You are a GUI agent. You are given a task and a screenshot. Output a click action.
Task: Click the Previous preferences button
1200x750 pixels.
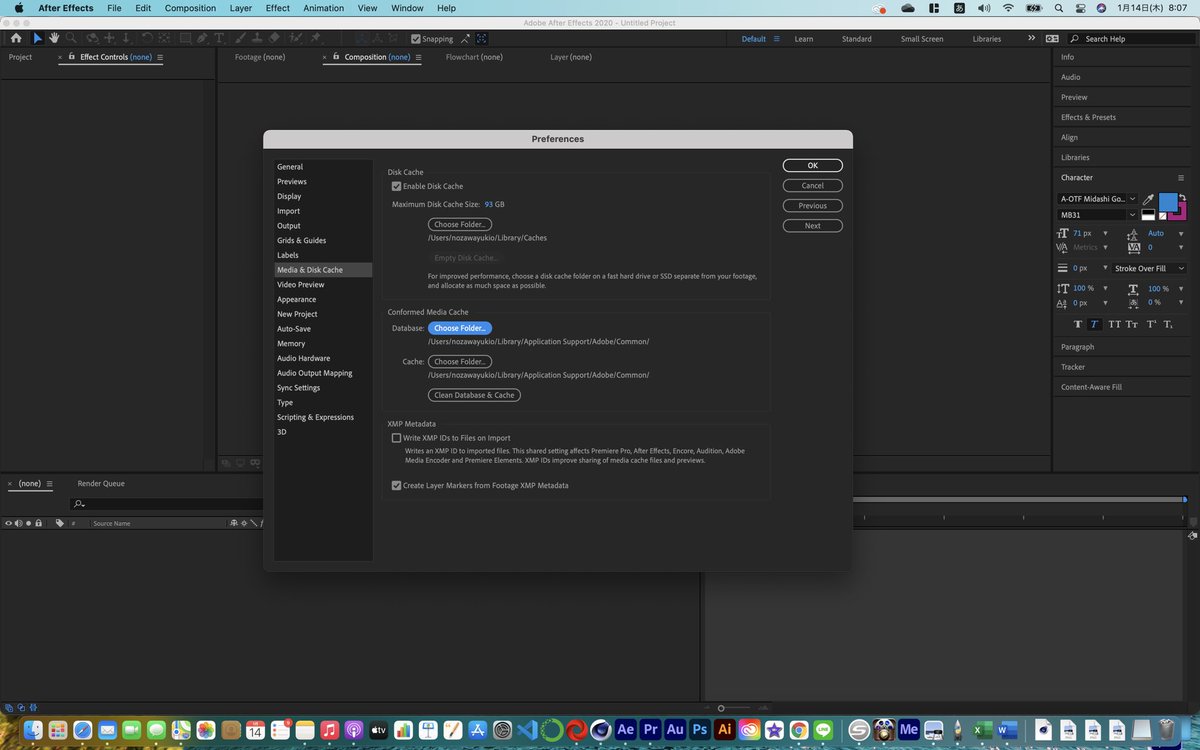coord(812,206)
